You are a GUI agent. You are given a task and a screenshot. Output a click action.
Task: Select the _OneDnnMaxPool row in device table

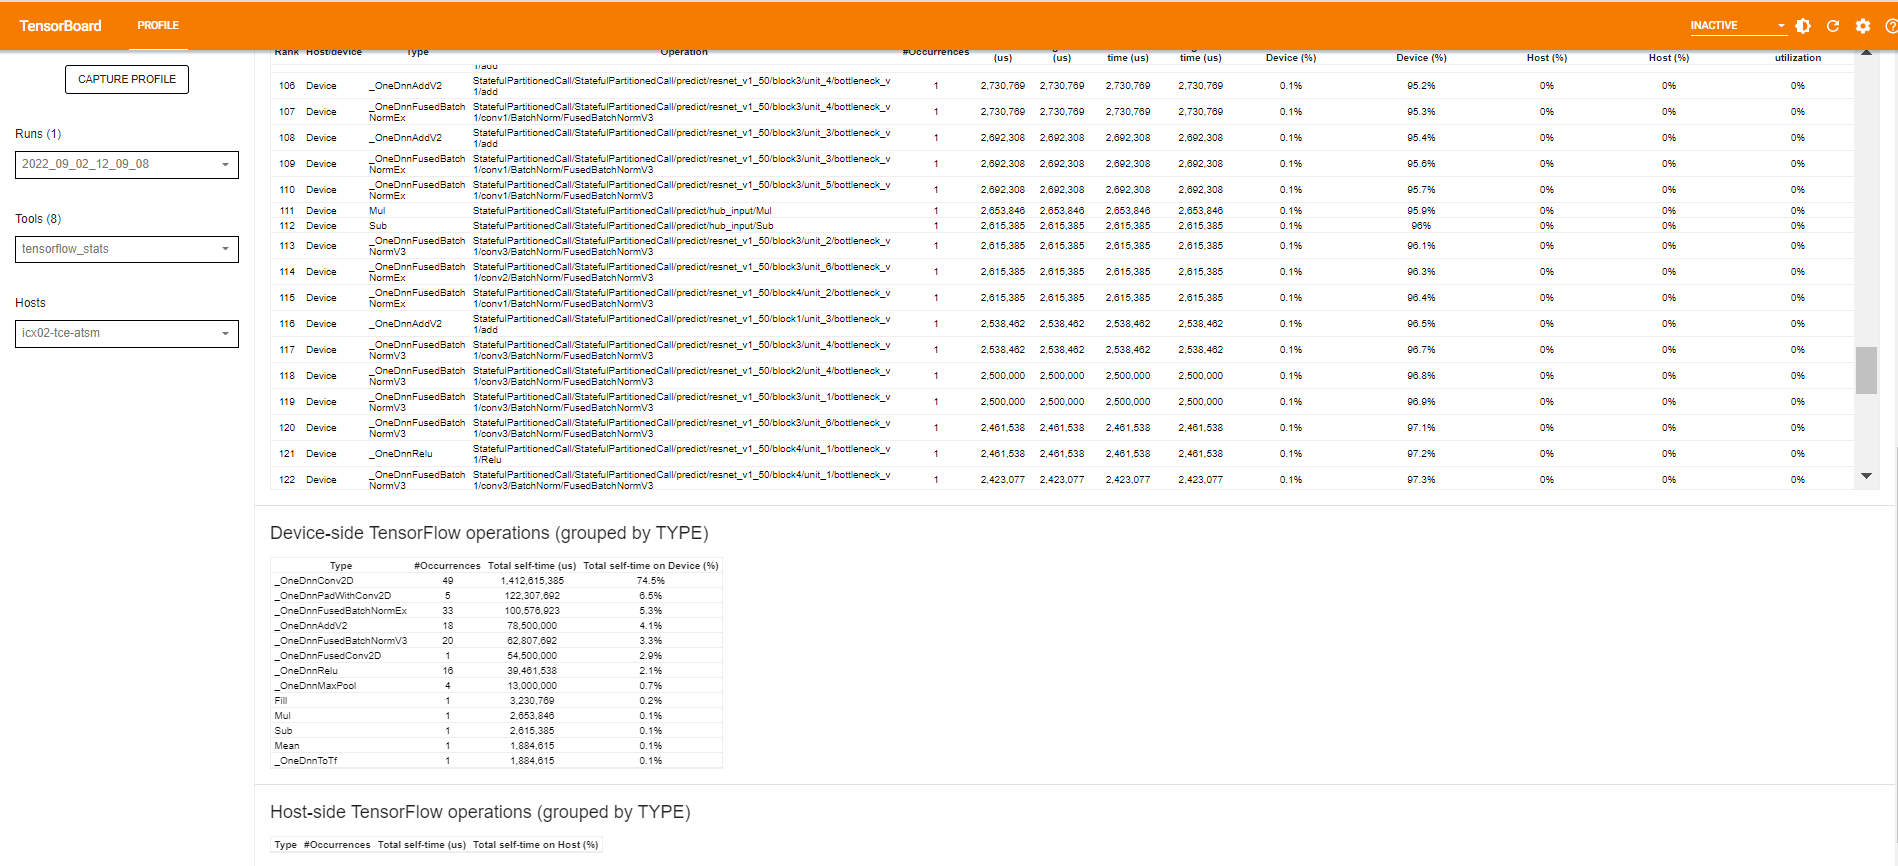point(316,686)
